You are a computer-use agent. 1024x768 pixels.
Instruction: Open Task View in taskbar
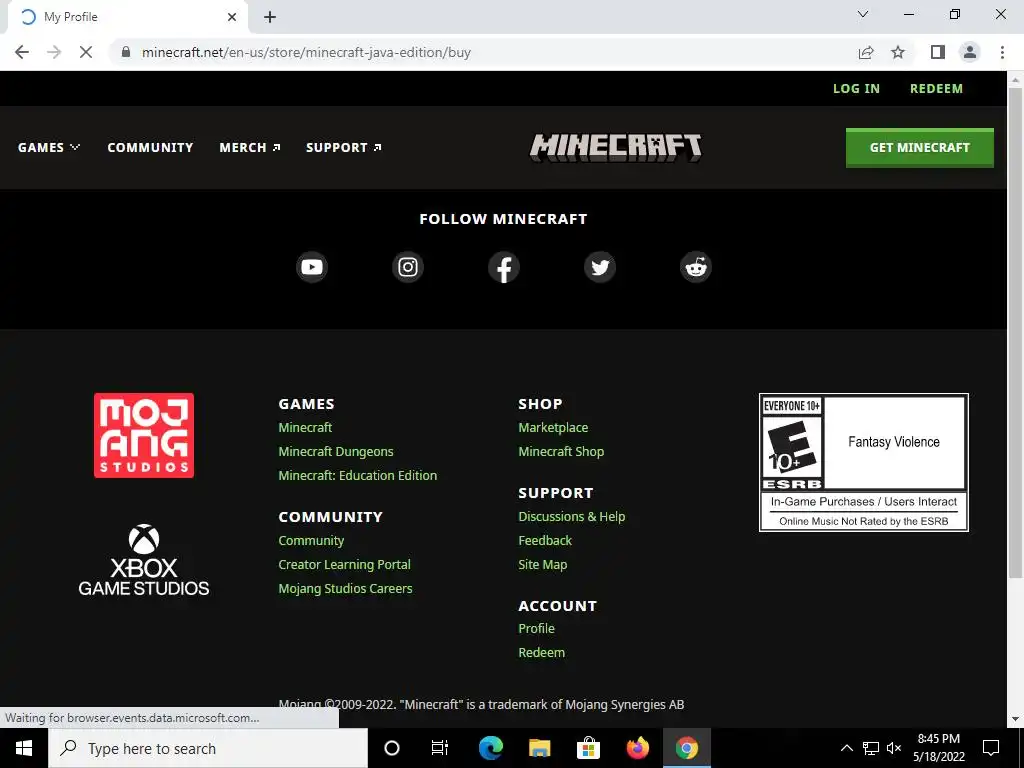click(440, 748)
